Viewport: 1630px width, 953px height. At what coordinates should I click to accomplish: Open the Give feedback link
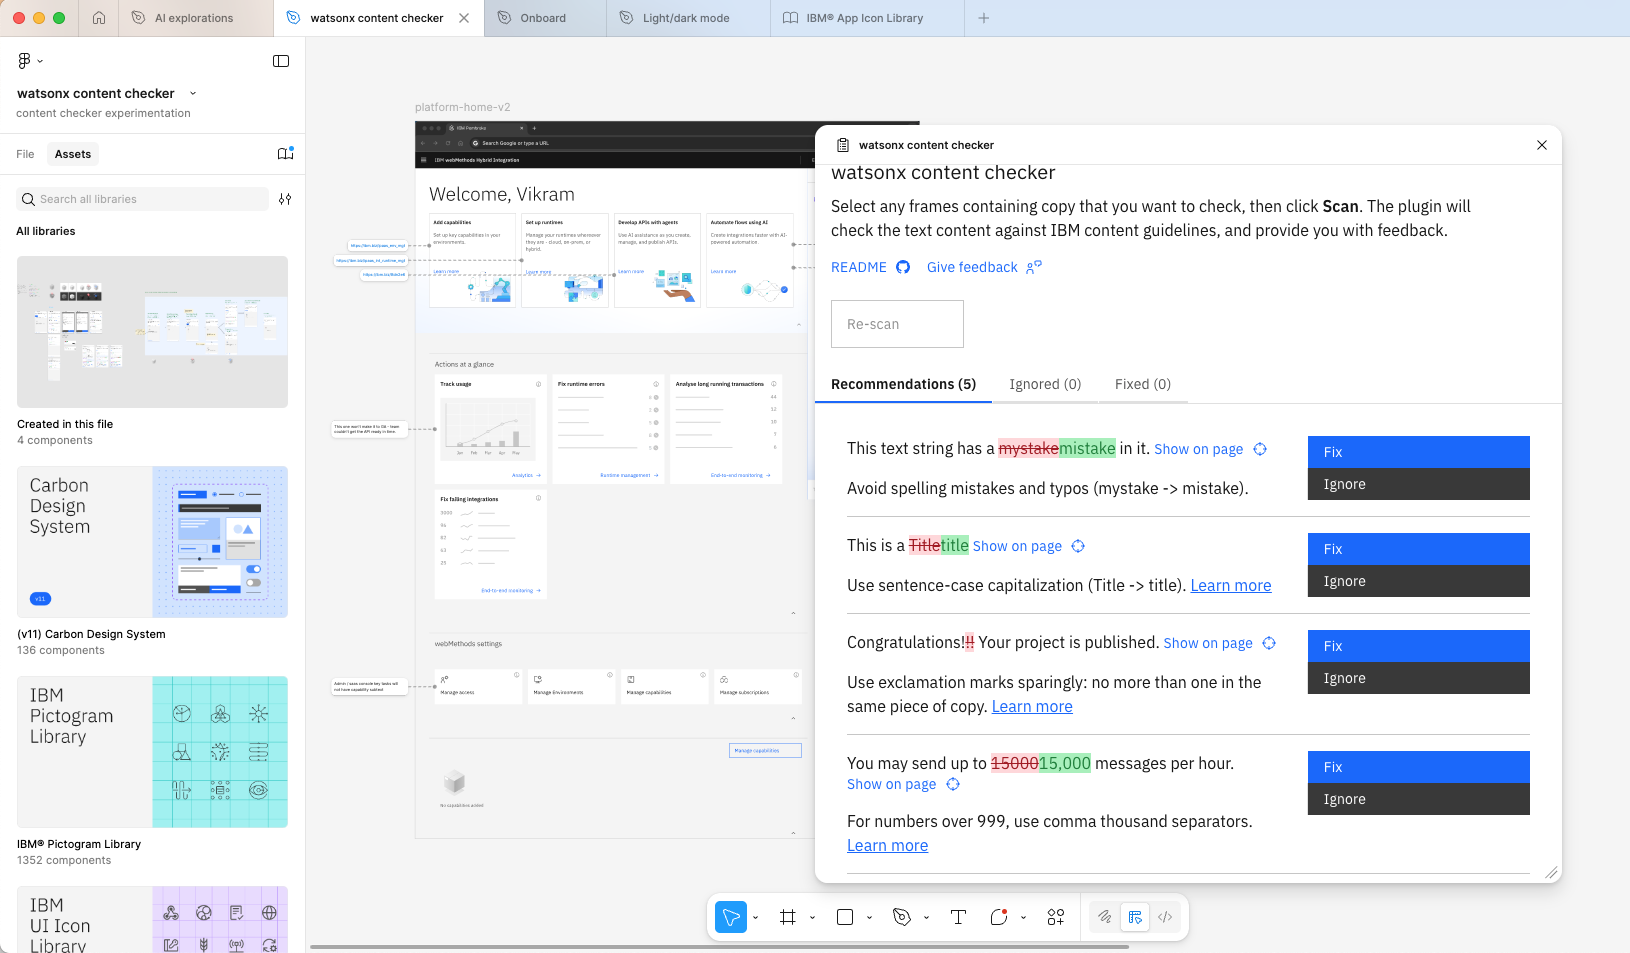tap(972, 267)
